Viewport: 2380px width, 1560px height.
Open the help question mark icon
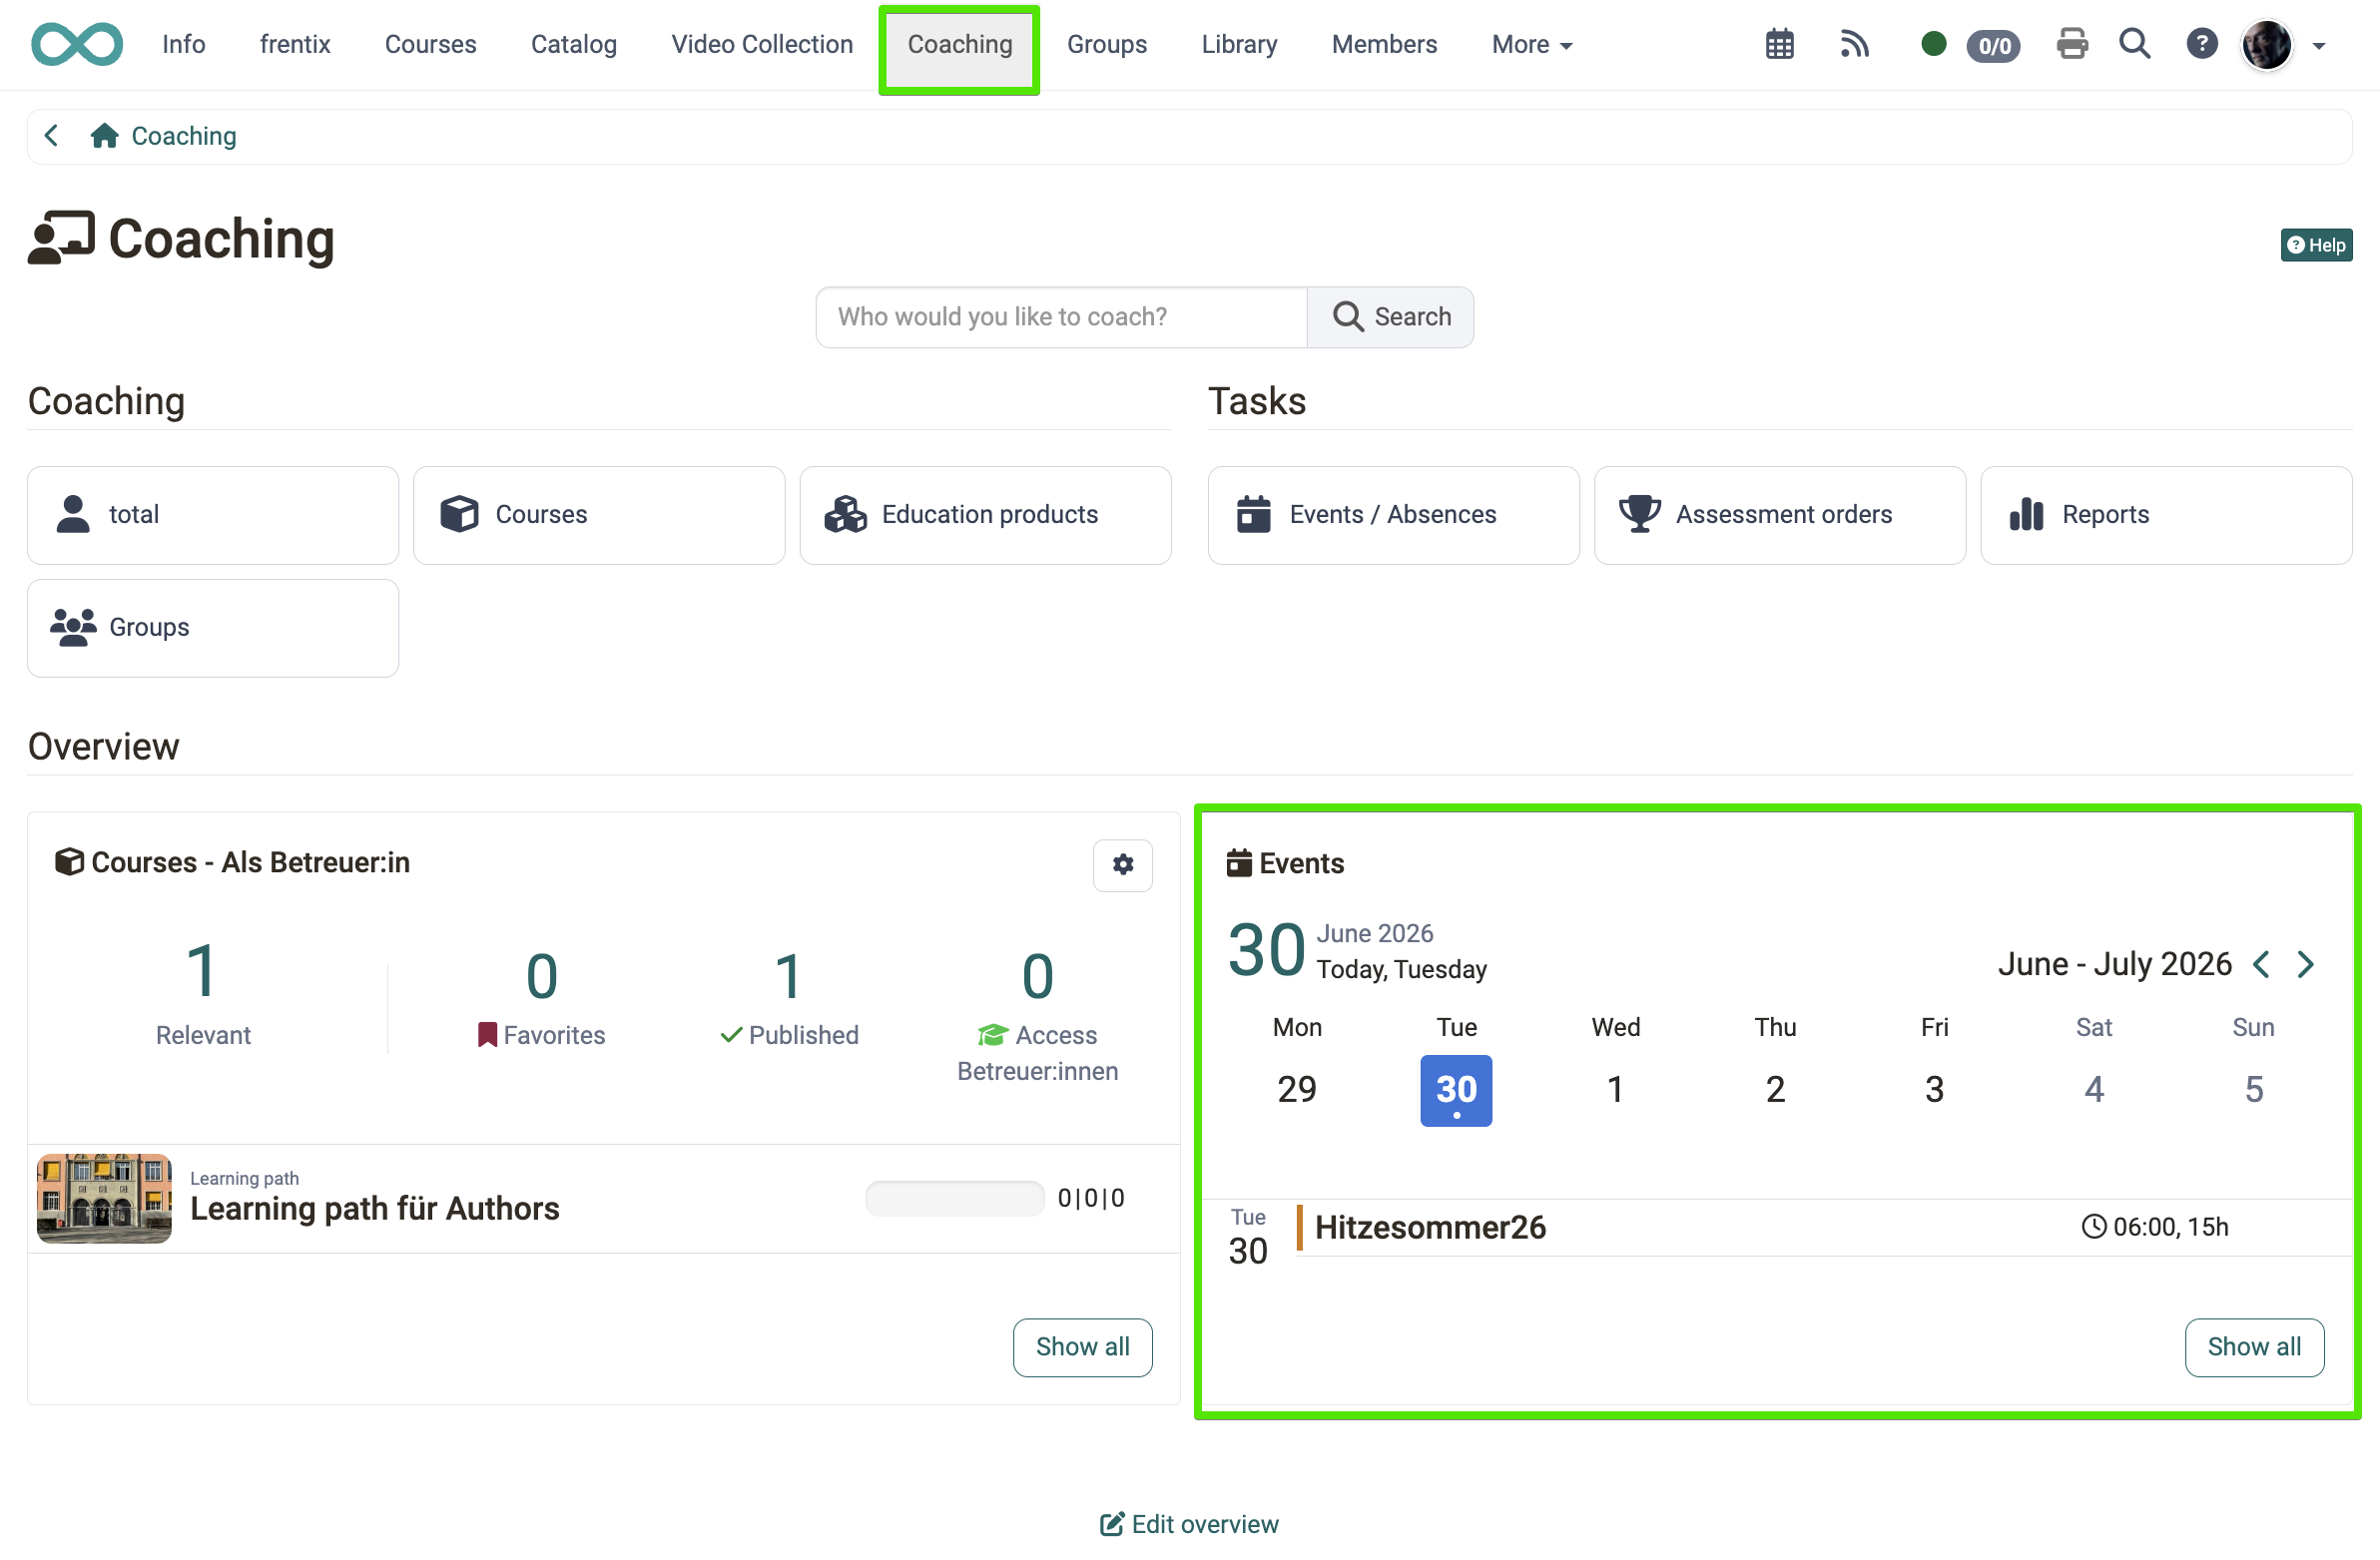(2201, 45)
